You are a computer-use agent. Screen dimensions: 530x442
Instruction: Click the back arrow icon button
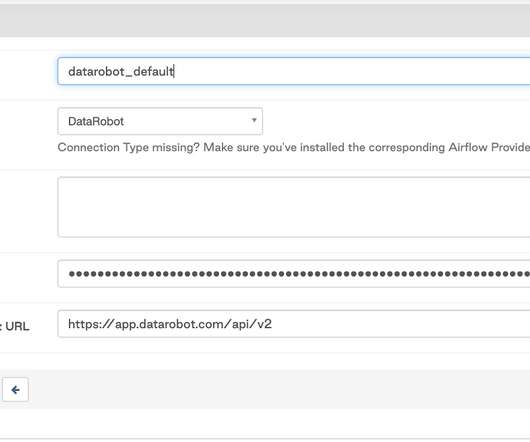click(x=15, y=390)
